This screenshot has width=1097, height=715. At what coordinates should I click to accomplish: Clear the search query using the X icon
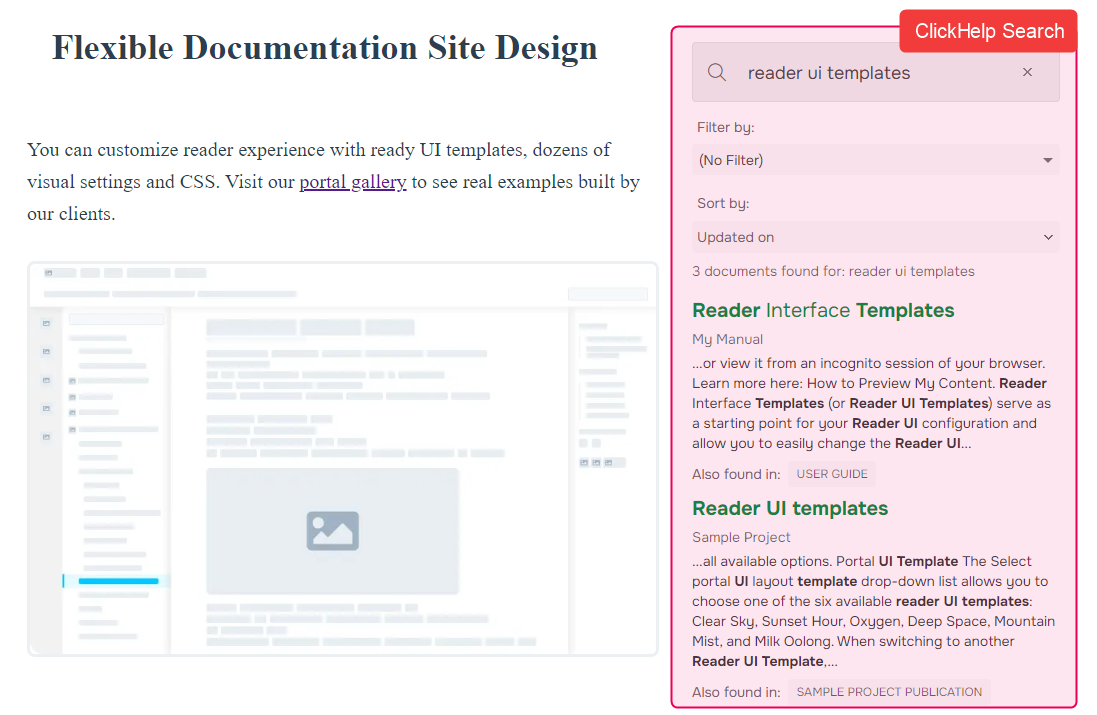coord(1027,72)
